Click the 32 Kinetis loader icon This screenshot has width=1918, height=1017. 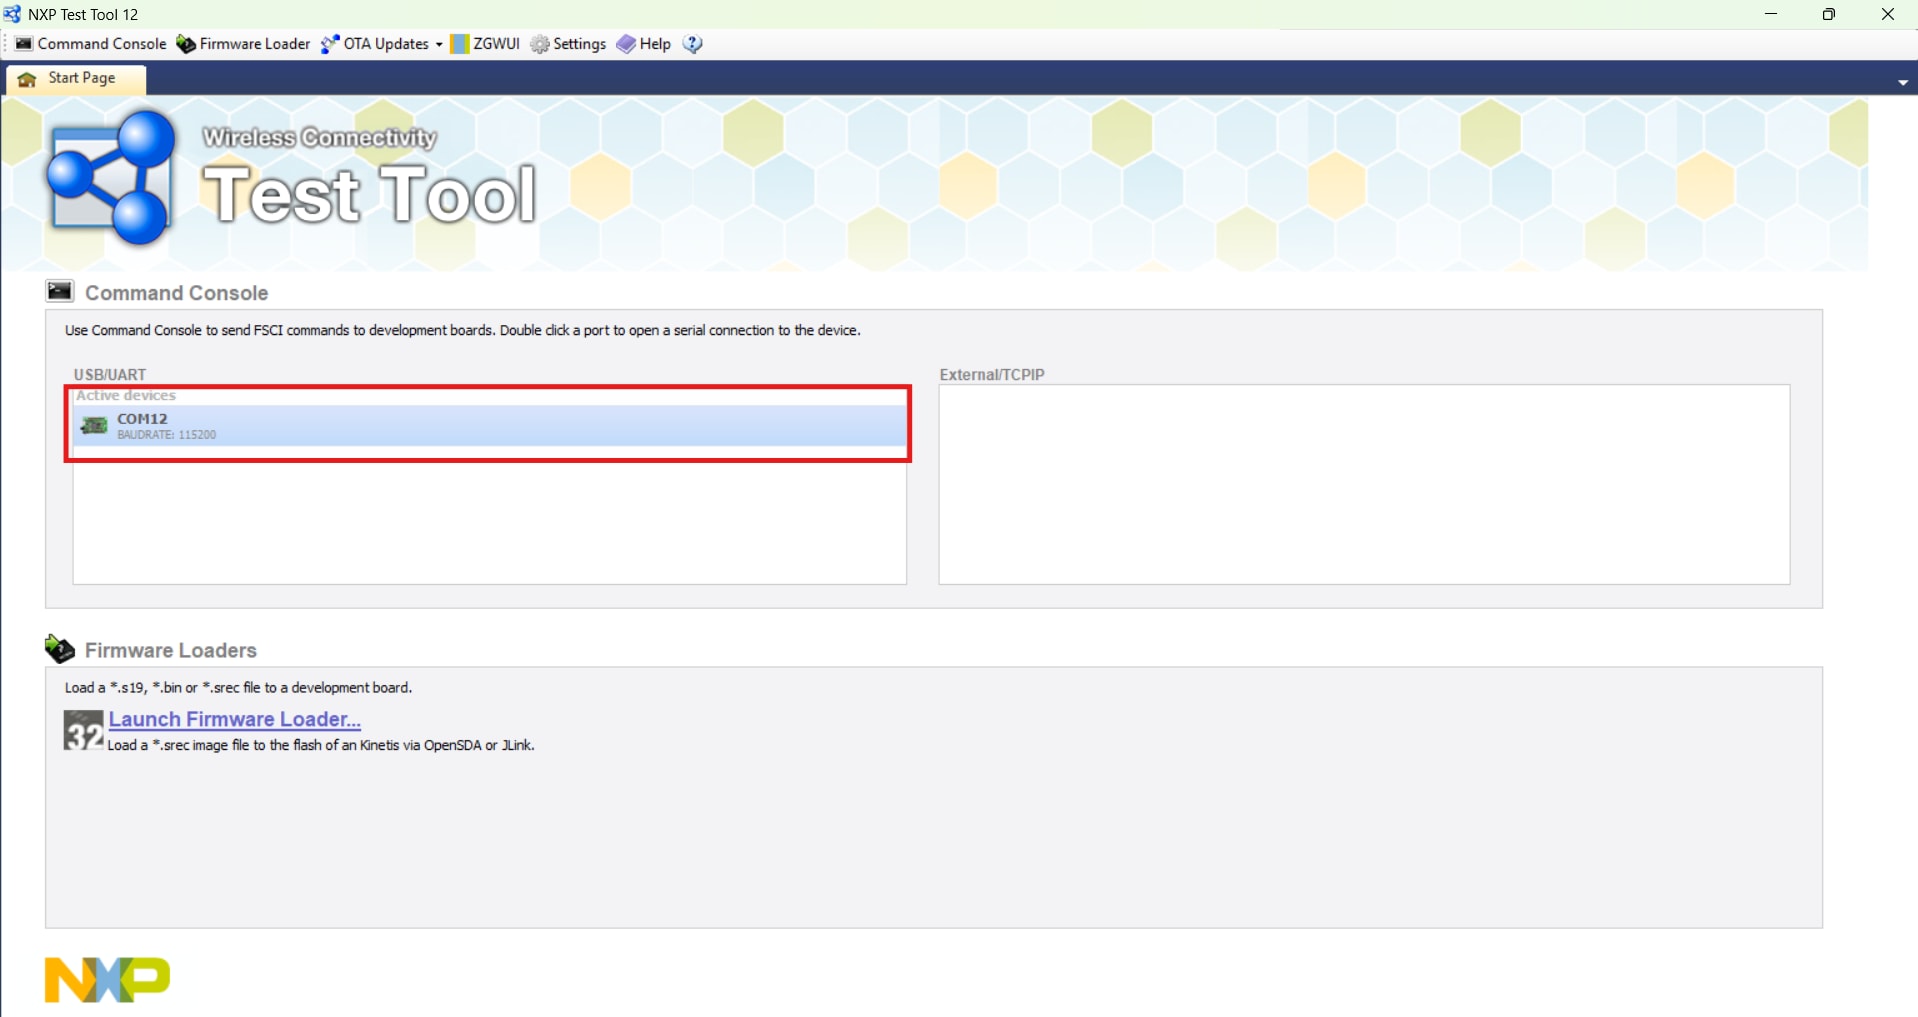pos(83,730)
